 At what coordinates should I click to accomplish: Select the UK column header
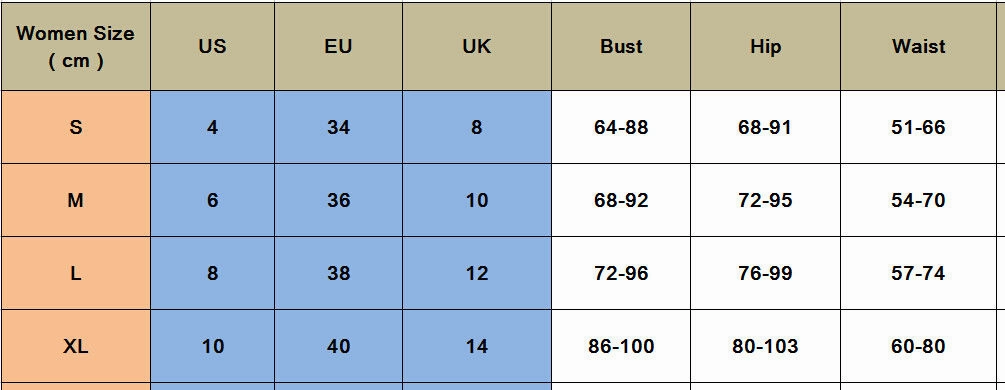coord(477,46)
